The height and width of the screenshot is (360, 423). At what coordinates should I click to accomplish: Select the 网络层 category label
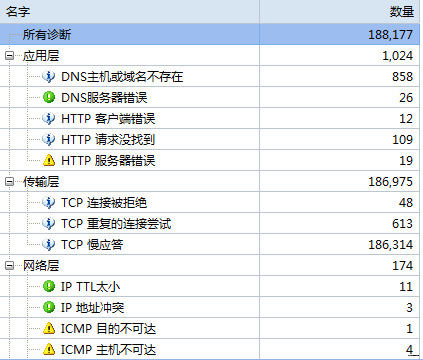pos(41,266)
